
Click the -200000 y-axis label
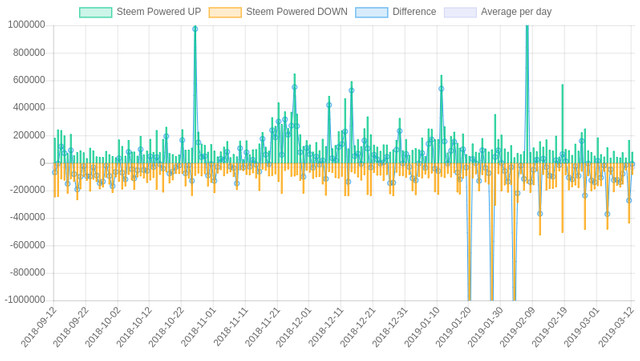[27, 190]
